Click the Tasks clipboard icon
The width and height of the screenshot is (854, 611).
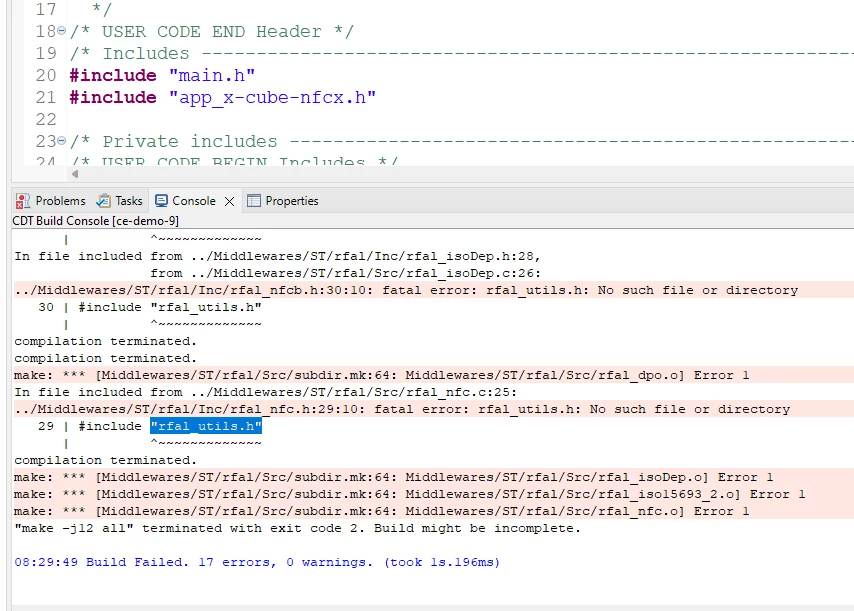(103, 201)
